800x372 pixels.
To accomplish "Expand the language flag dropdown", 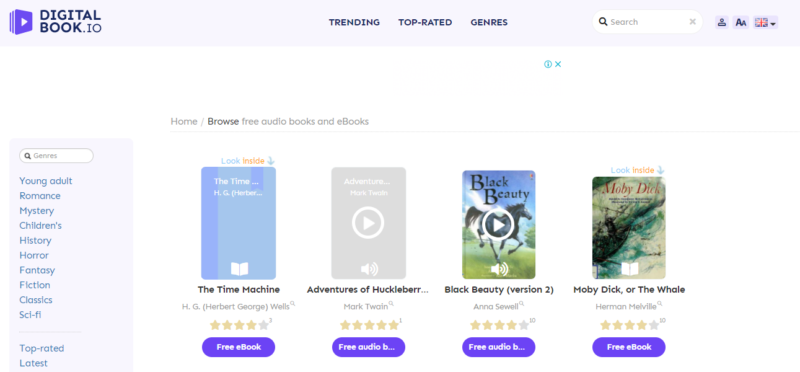I will click(x=765, y=22).
